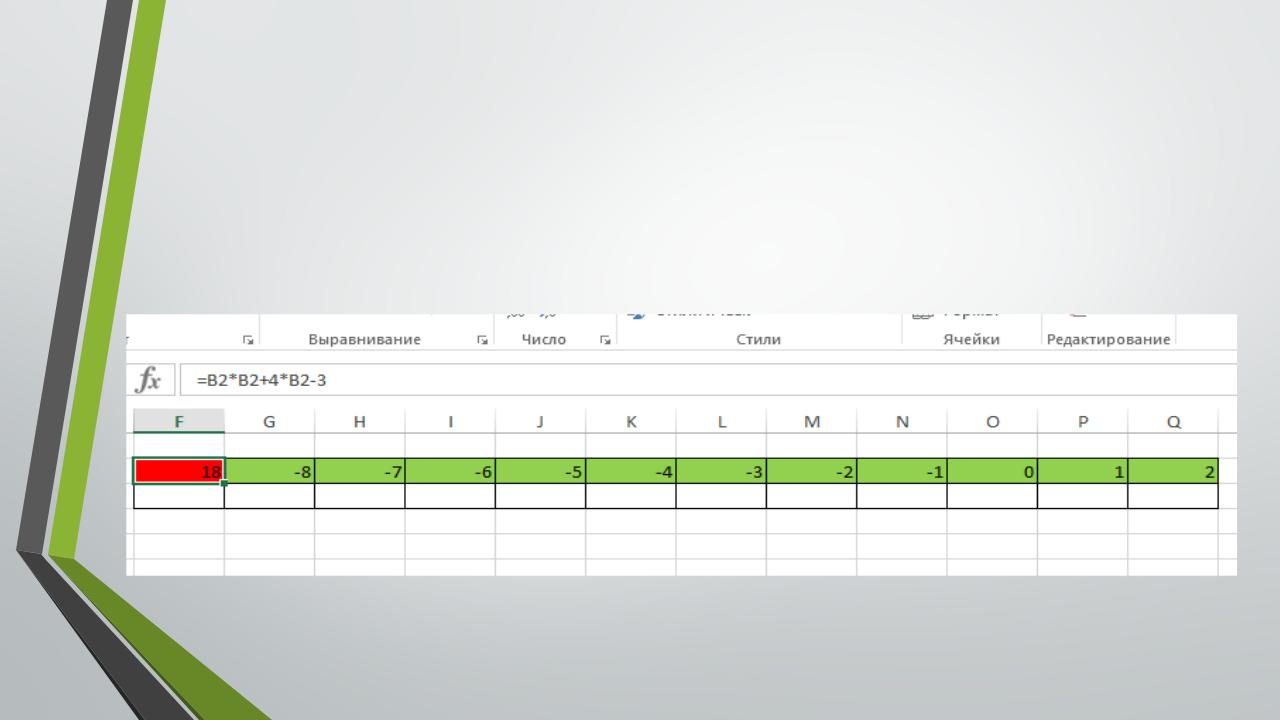
Task: Select the column O header
Action: coord(992,421)
